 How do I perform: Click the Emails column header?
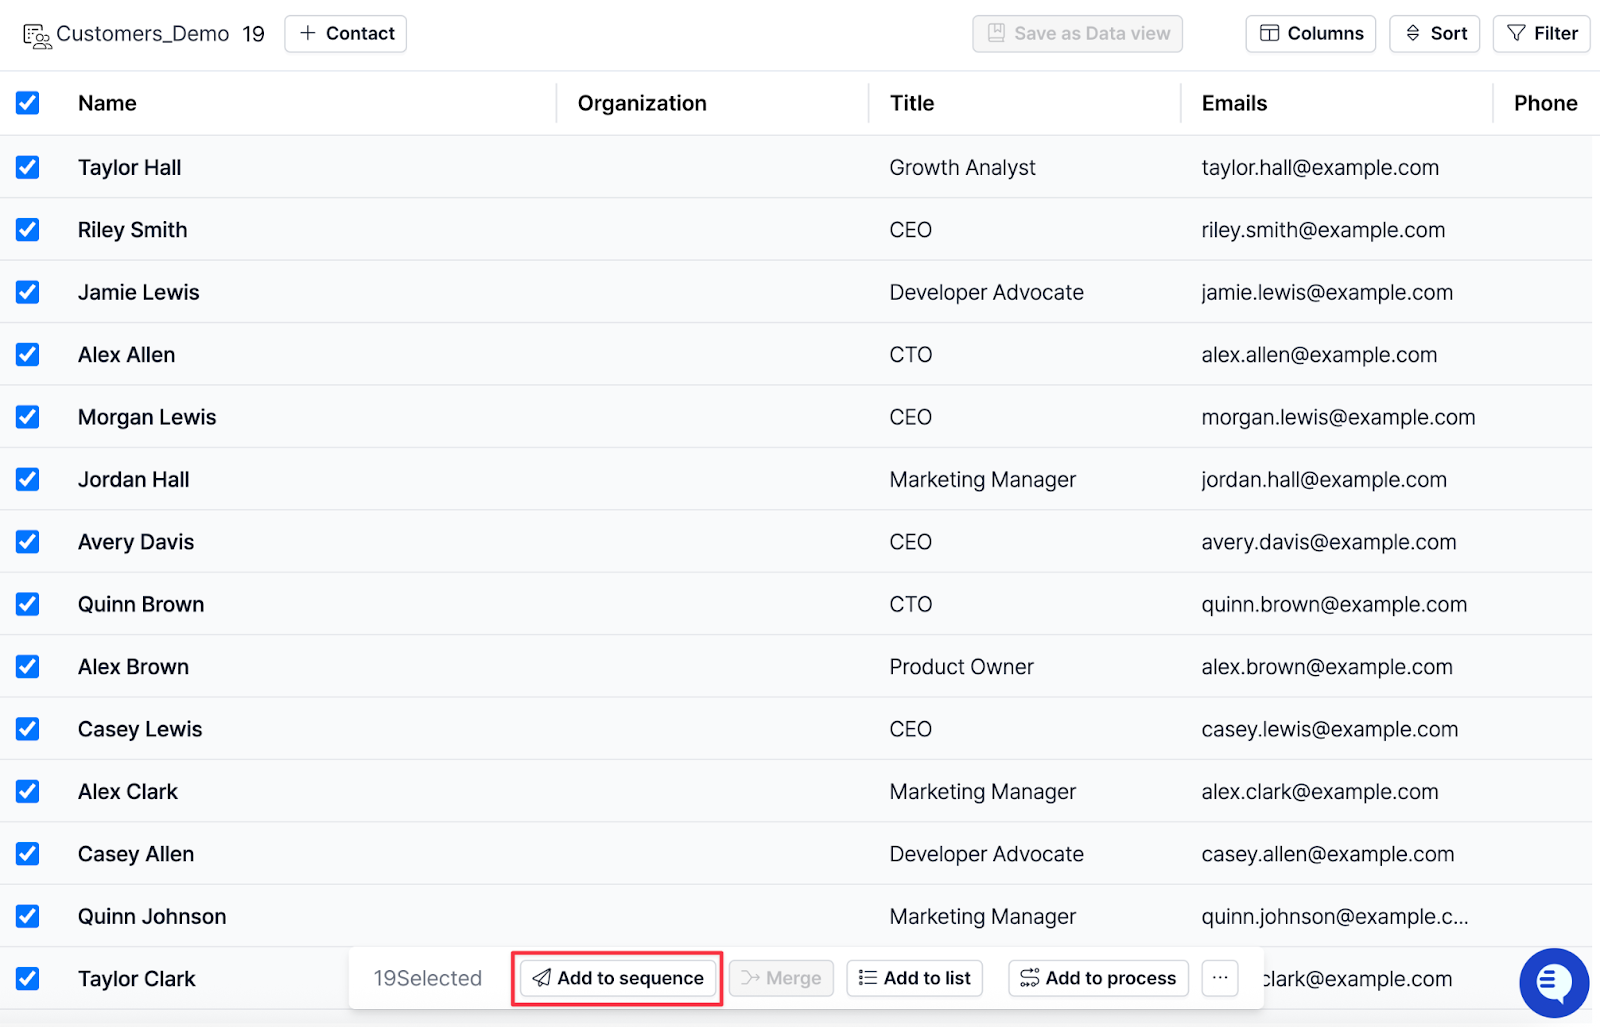(x=1234, y=103)
